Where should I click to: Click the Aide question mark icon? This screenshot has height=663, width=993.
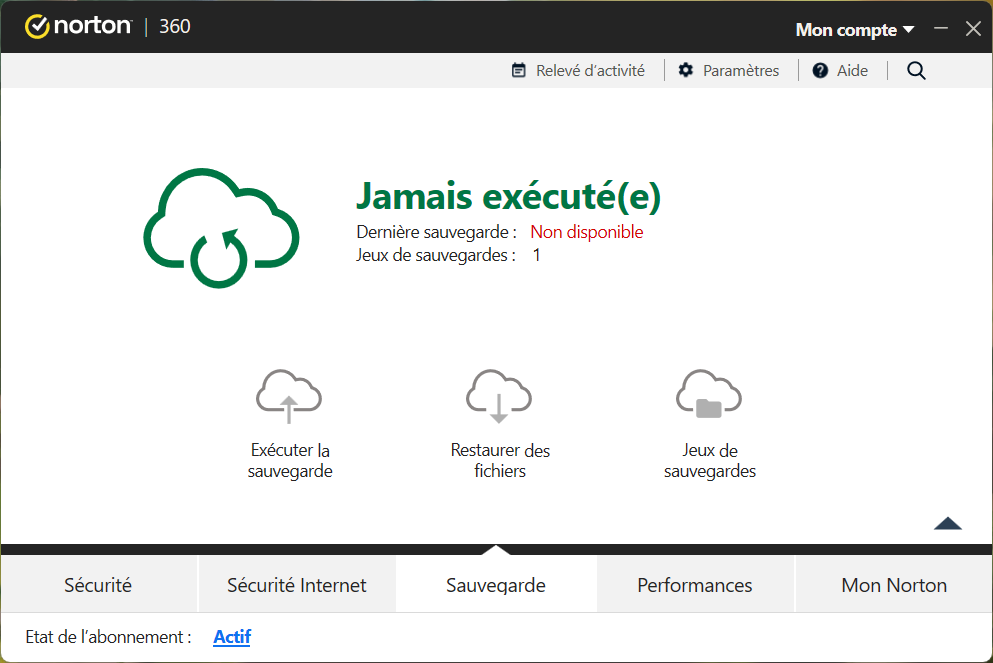click(x=820, y=70)
